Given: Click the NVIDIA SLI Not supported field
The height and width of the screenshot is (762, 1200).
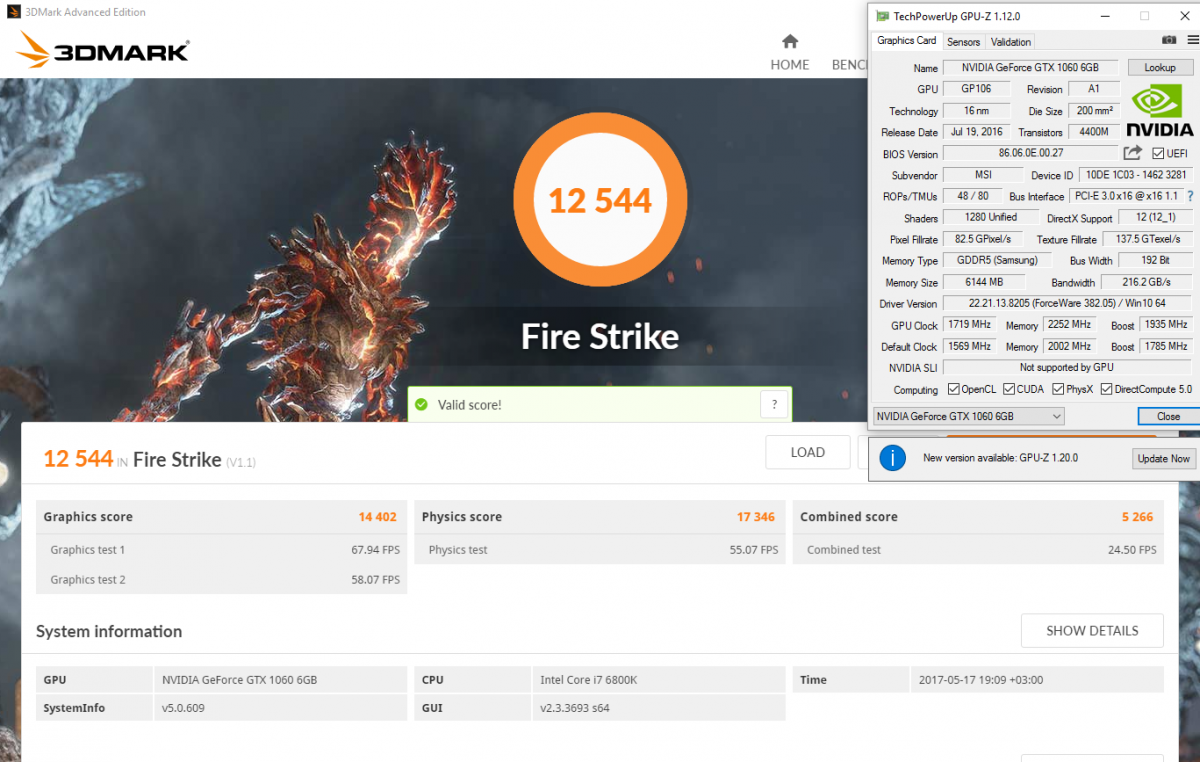Looking at the screenshot, I should point(1068,367).
